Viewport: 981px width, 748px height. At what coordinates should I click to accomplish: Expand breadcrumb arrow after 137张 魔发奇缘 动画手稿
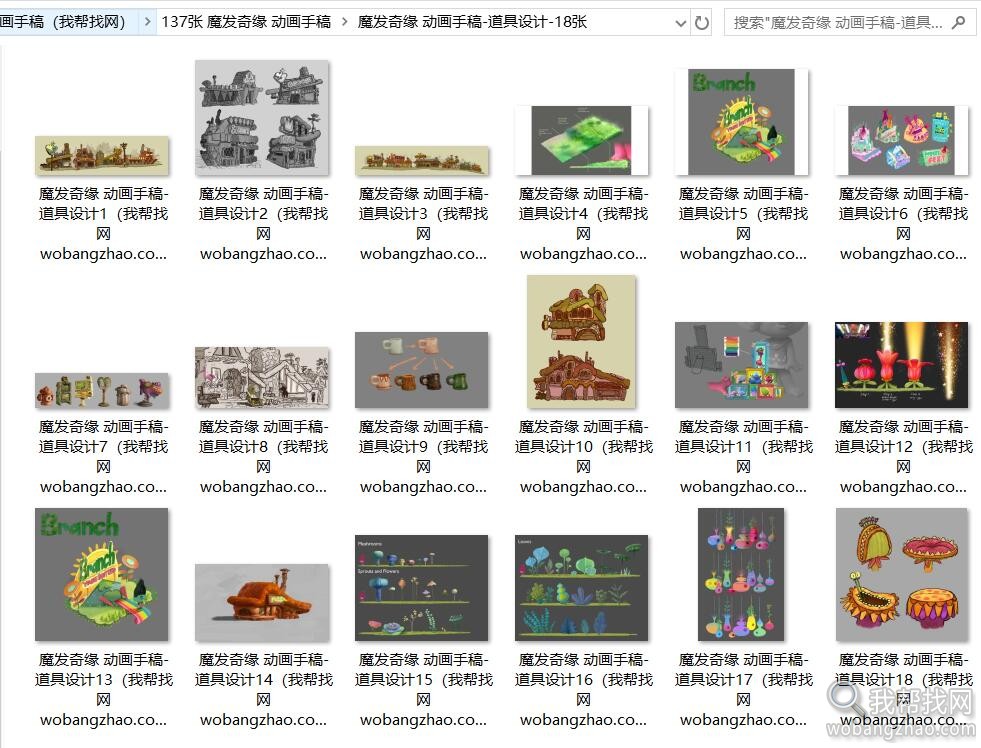pos(344,23)
